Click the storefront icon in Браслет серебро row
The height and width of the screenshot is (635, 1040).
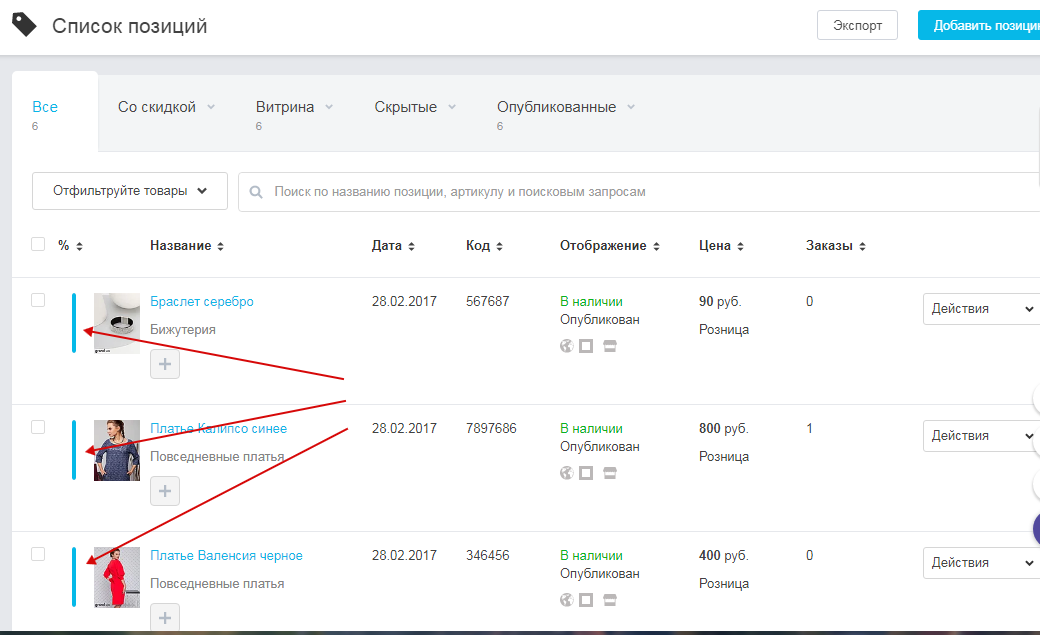(610, 346)
